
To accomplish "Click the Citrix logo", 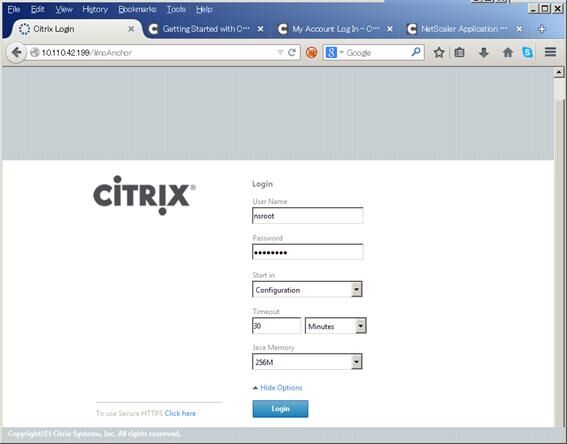I will point(144,195).
